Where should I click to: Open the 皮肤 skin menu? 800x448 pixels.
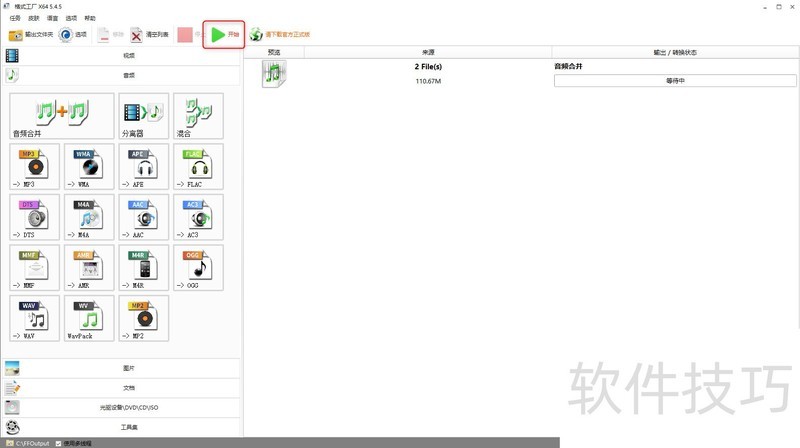(34, 18)
